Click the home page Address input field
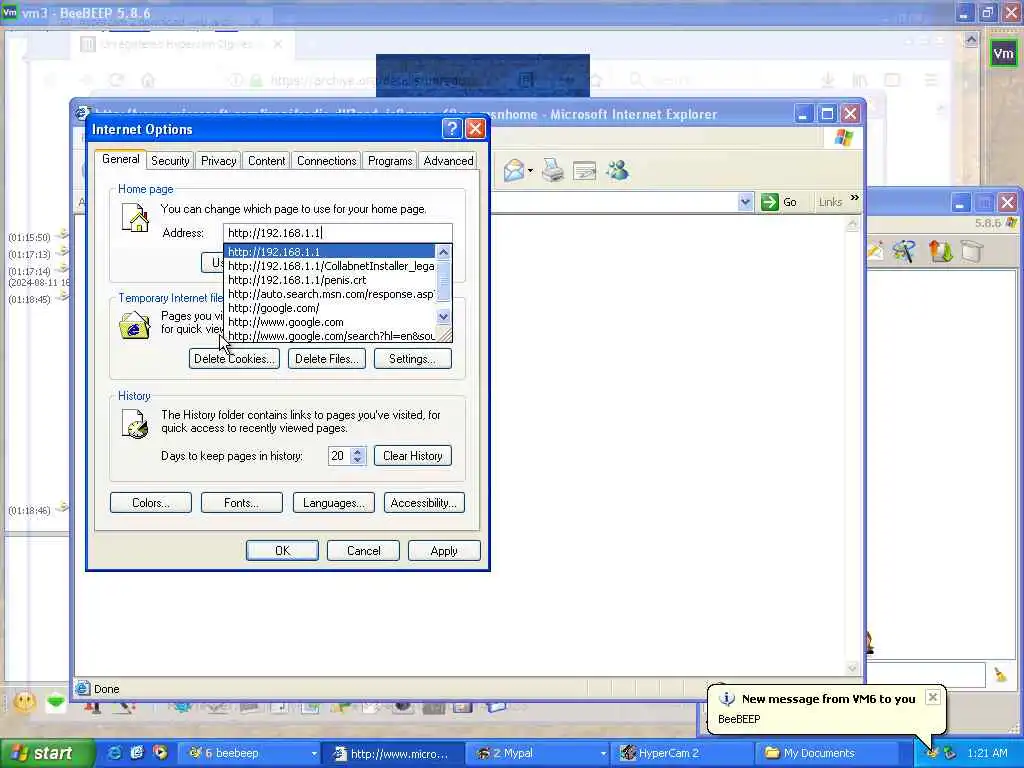 tap(338, 232)
